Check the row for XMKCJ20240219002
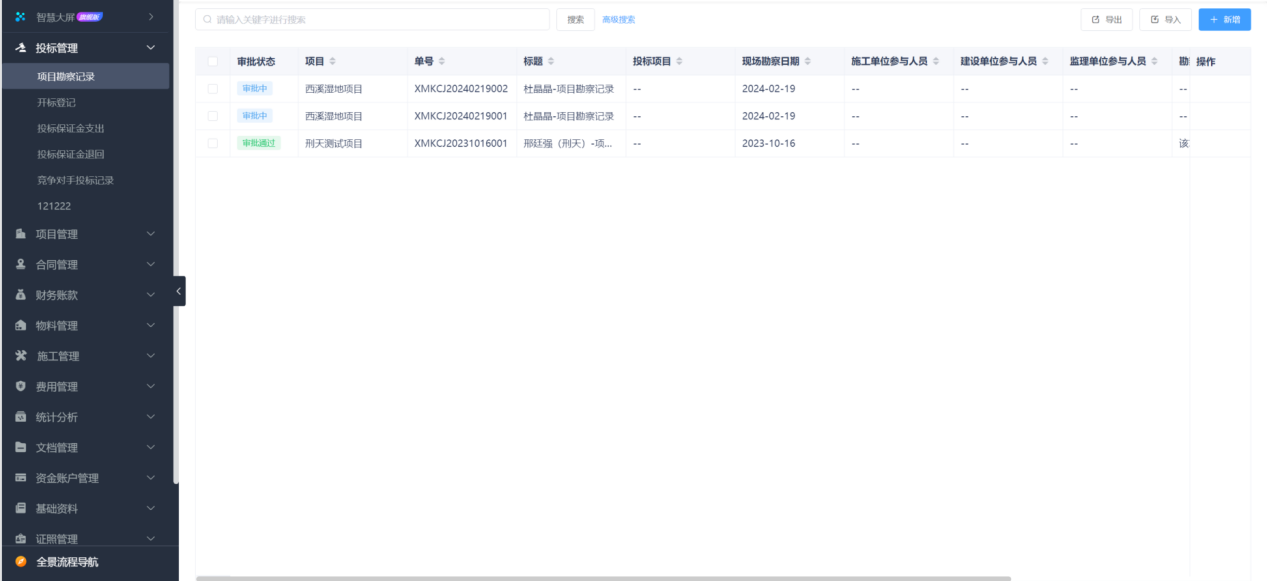1267x581 pixels. (212, 89)
